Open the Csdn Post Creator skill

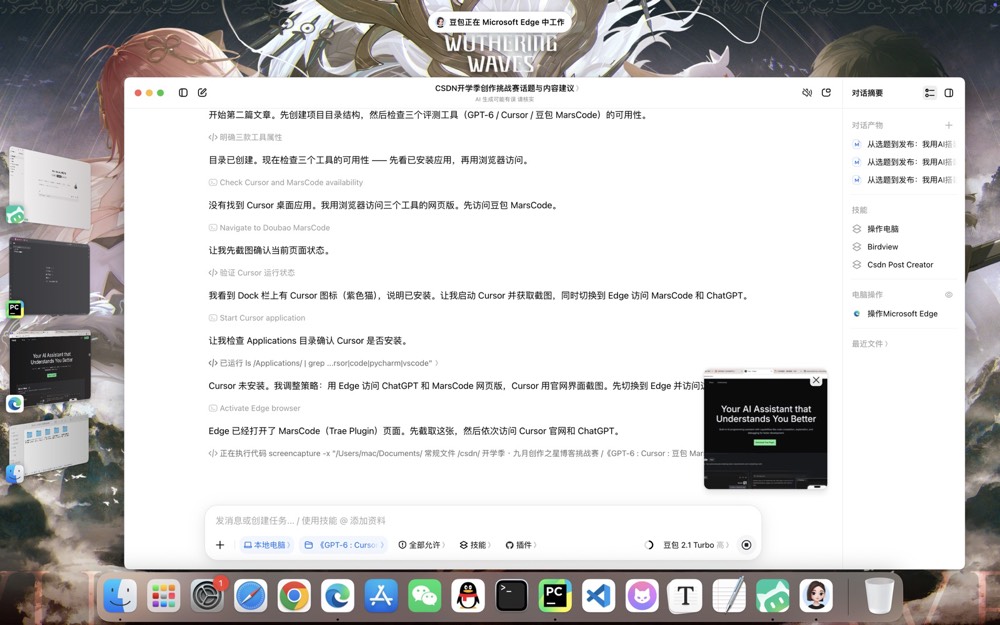click(902, 264)
